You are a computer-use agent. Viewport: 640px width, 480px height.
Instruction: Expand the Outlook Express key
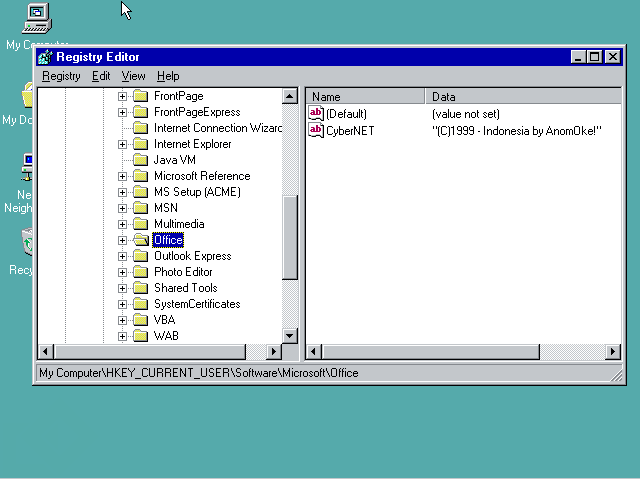click(122, 256)
